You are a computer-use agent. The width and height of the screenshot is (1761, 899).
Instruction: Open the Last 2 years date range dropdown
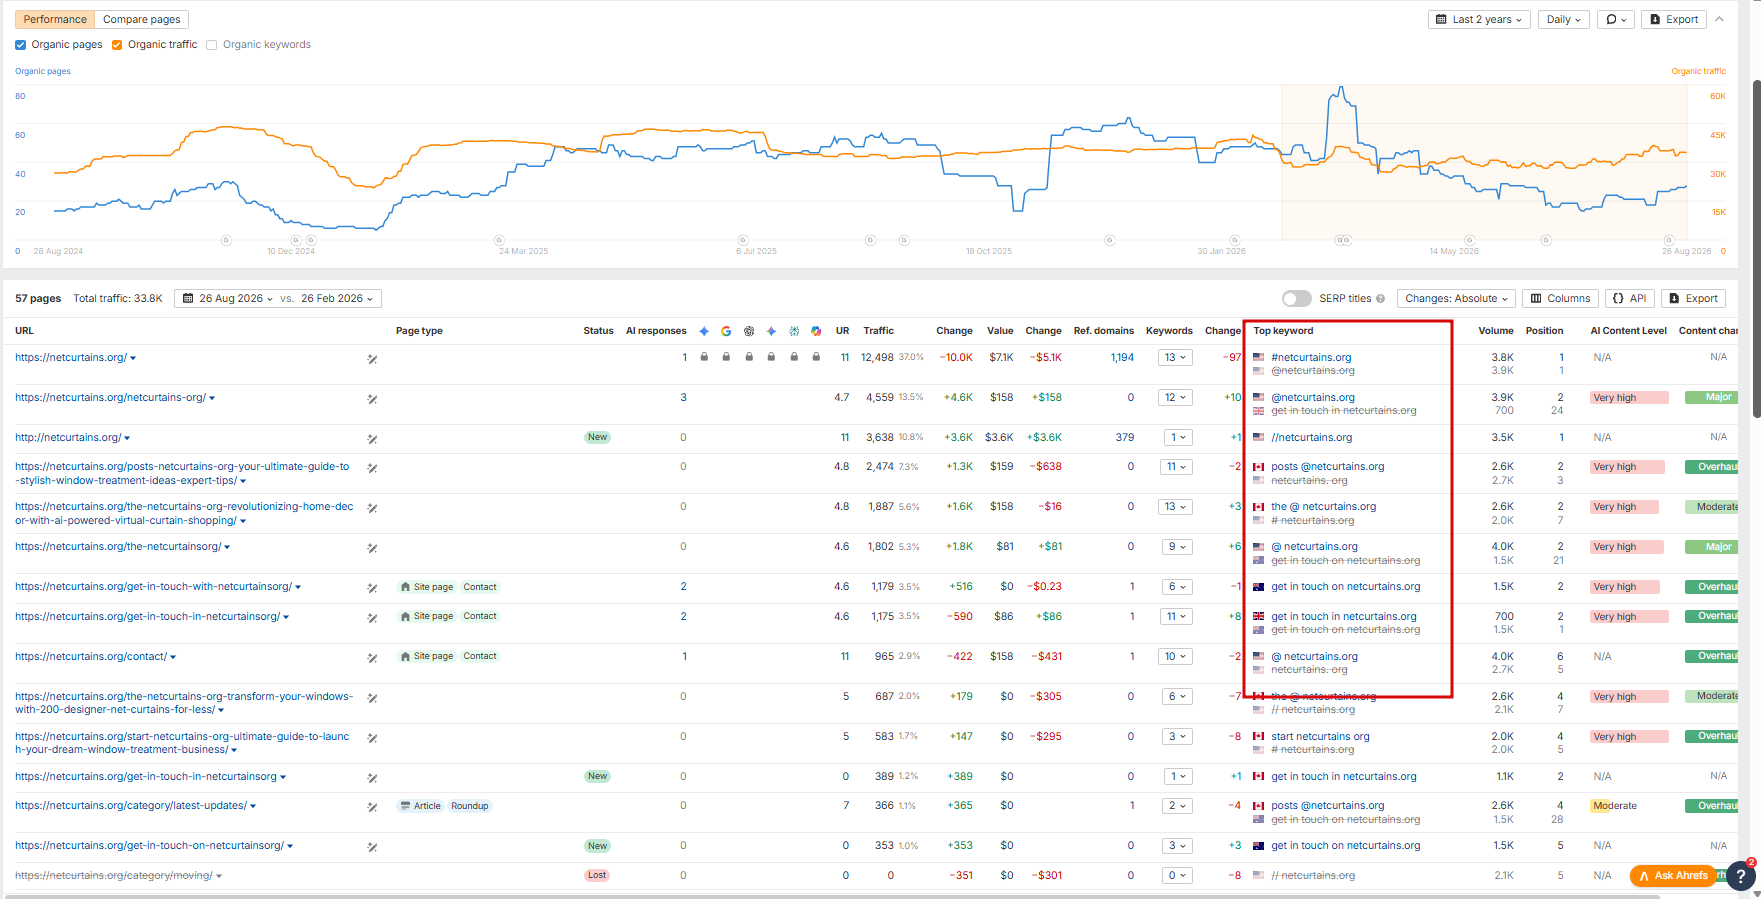(1479, 19)
